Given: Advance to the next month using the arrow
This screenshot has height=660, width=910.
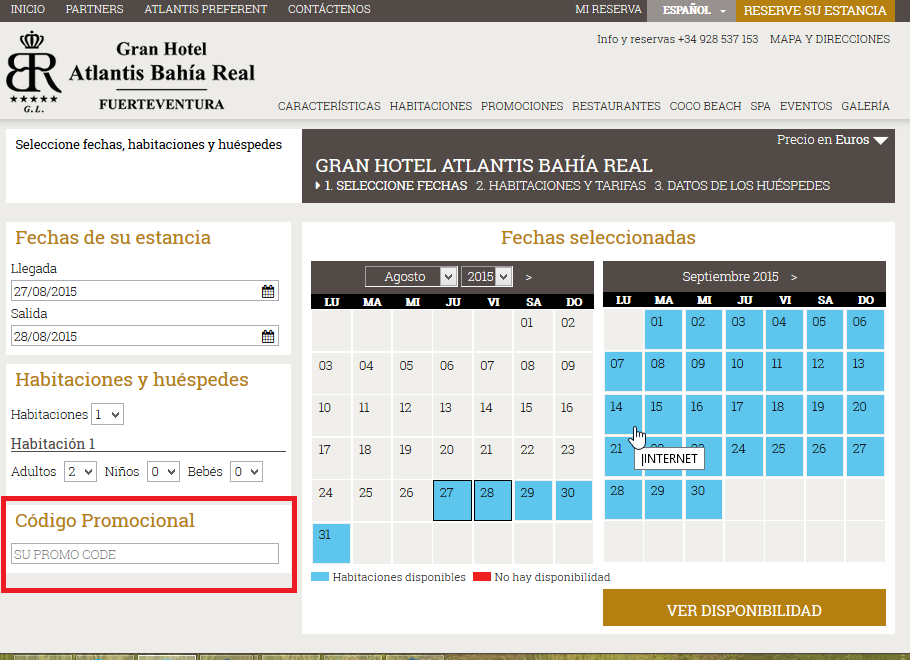Looking at the screenshot, I should (x=528, y=277).
